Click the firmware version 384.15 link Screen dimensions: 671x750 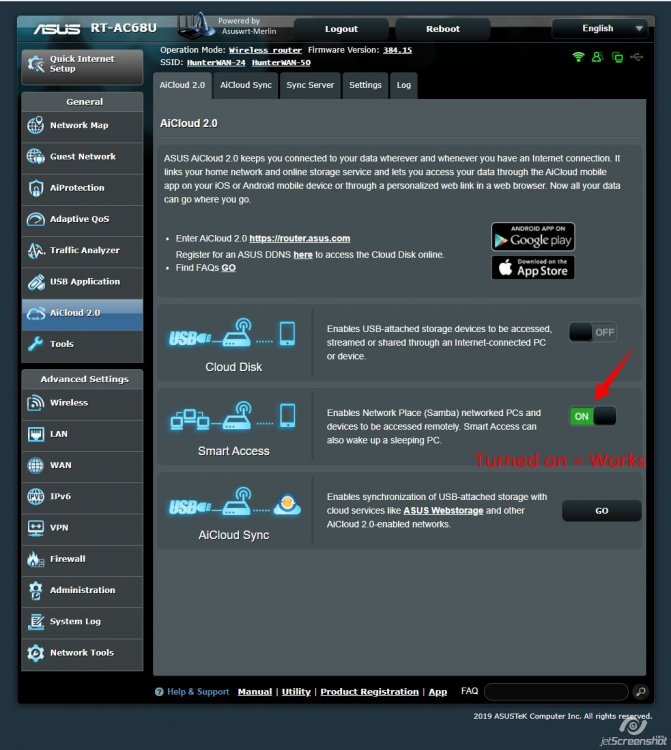point(397,50)
